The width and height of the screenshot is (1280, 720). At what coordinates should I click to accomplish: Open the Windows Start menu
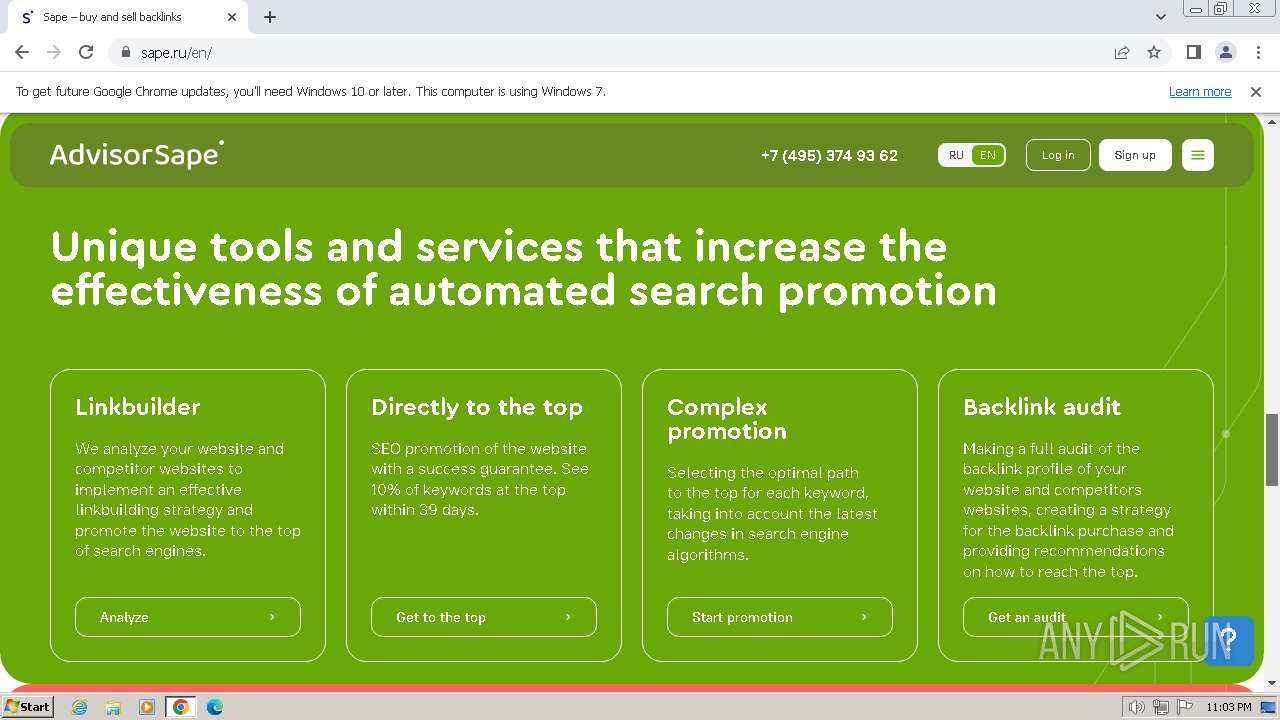28,706
